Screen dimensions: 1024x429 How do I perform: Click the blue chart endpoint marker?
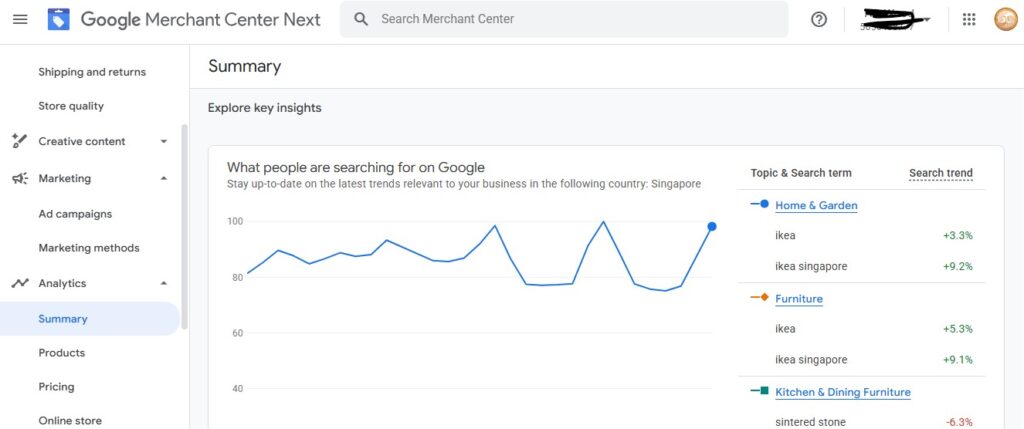point(712,226)
